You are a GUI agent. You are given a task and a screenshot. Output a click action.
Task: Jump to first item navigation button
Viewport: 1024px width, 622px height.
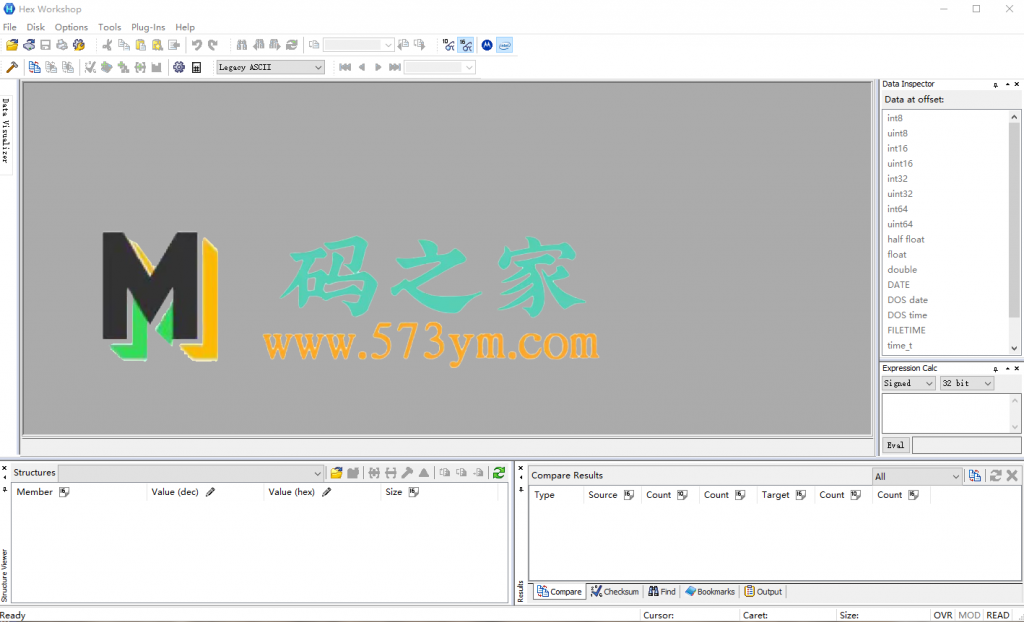[345, 67]
